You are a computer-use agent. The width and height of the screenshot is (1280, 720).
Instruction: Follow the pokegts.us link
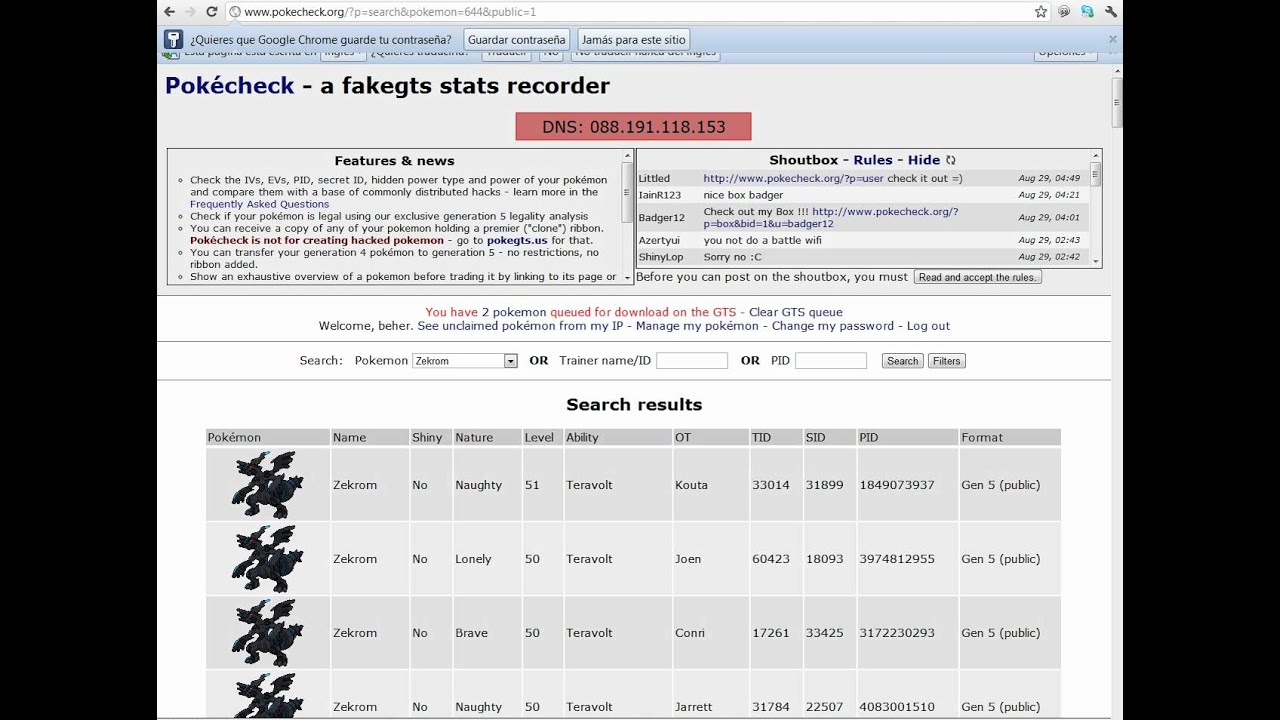[517, 240]
